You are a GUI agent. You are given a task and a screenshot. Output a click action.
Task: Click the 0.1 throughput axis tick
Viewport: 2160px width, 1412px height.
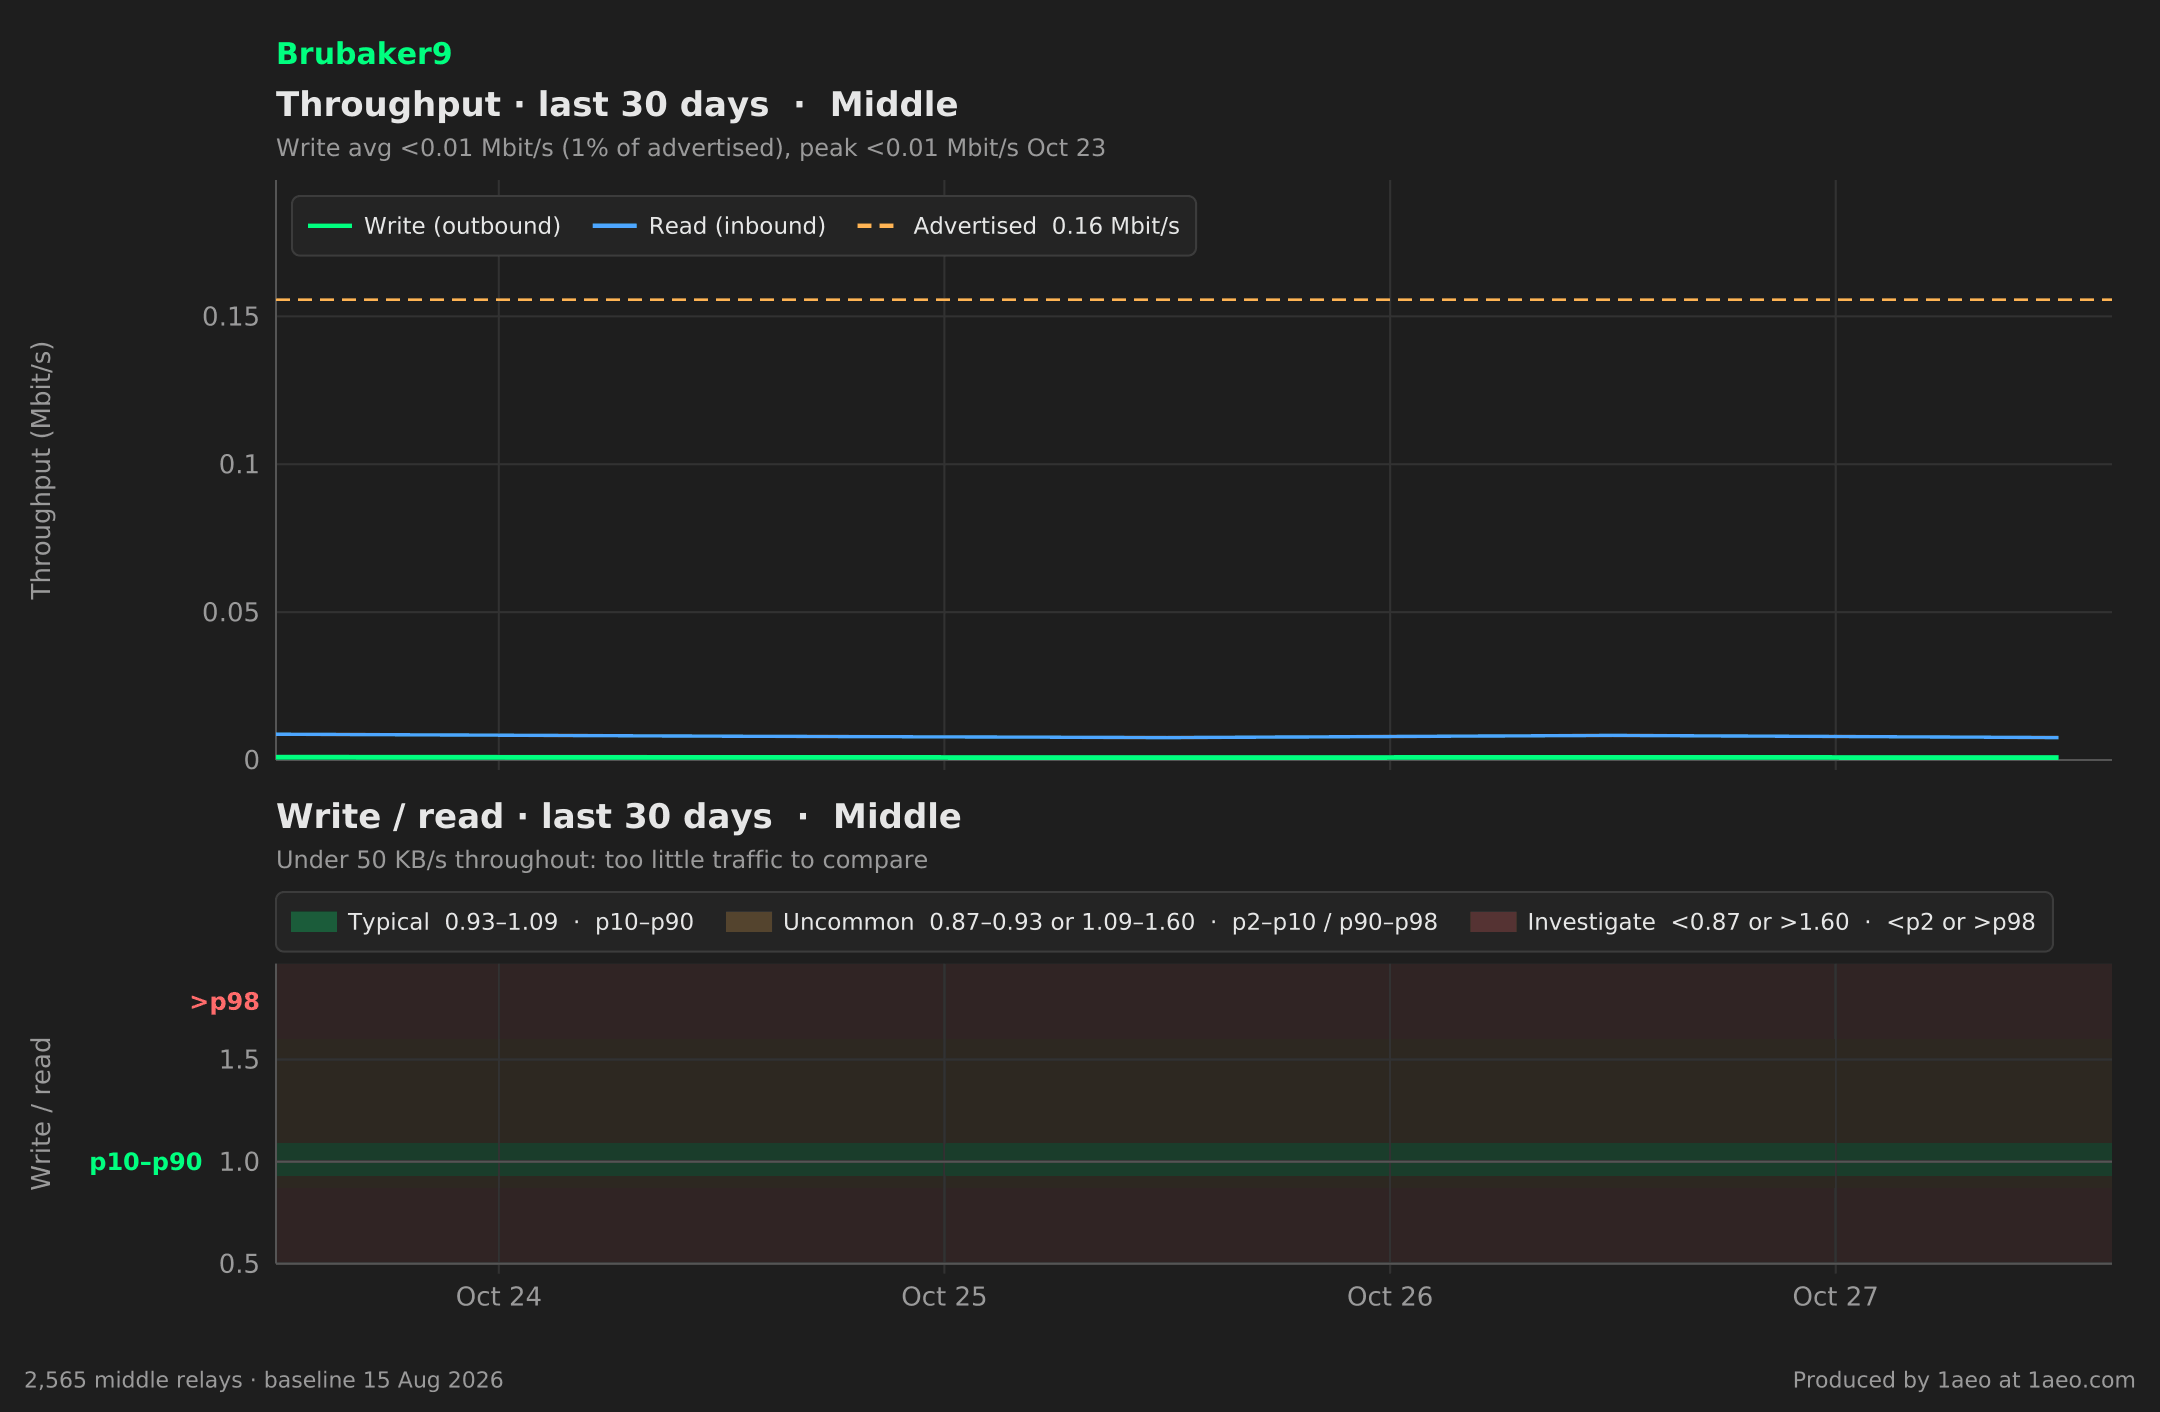[239, 464]
